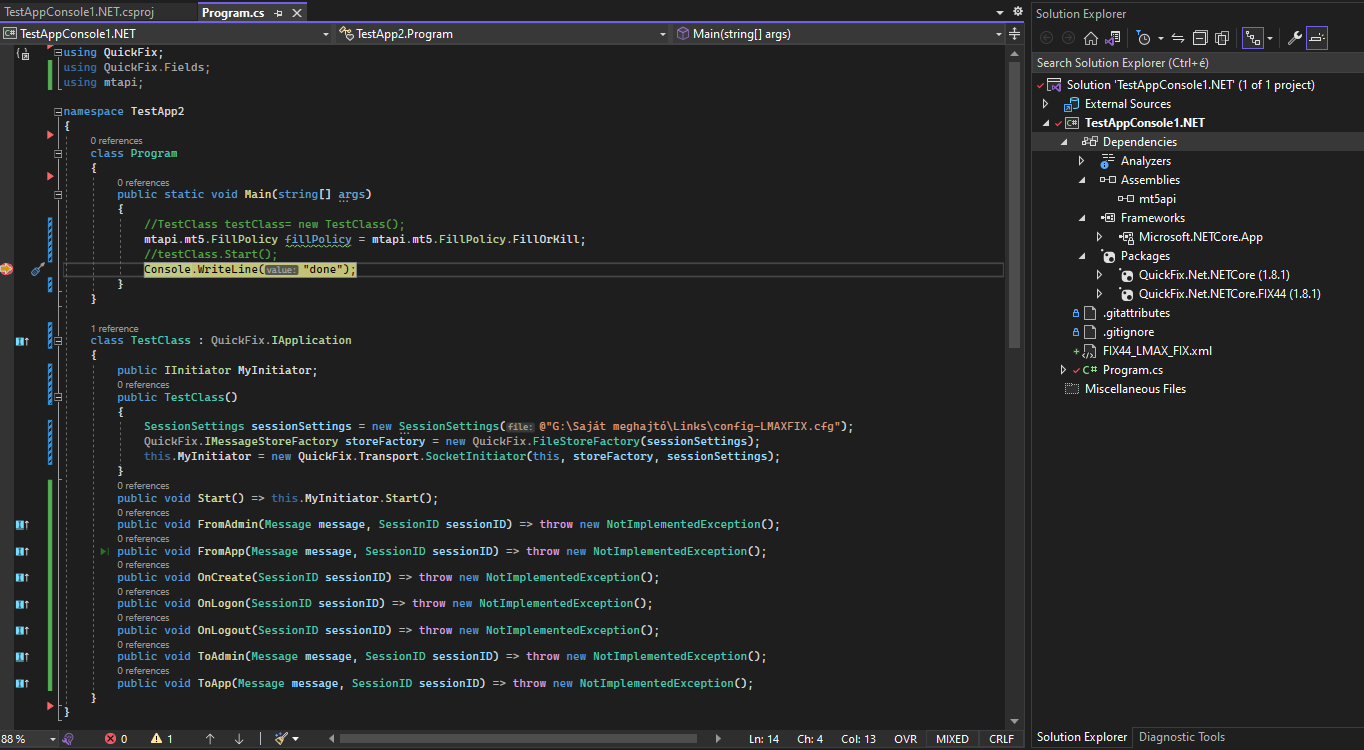Image resolution: width=1364 pixels, height=750 pixels.
Task: Open the pending changes filter dropdown arrow
Action: (1160, 38)
